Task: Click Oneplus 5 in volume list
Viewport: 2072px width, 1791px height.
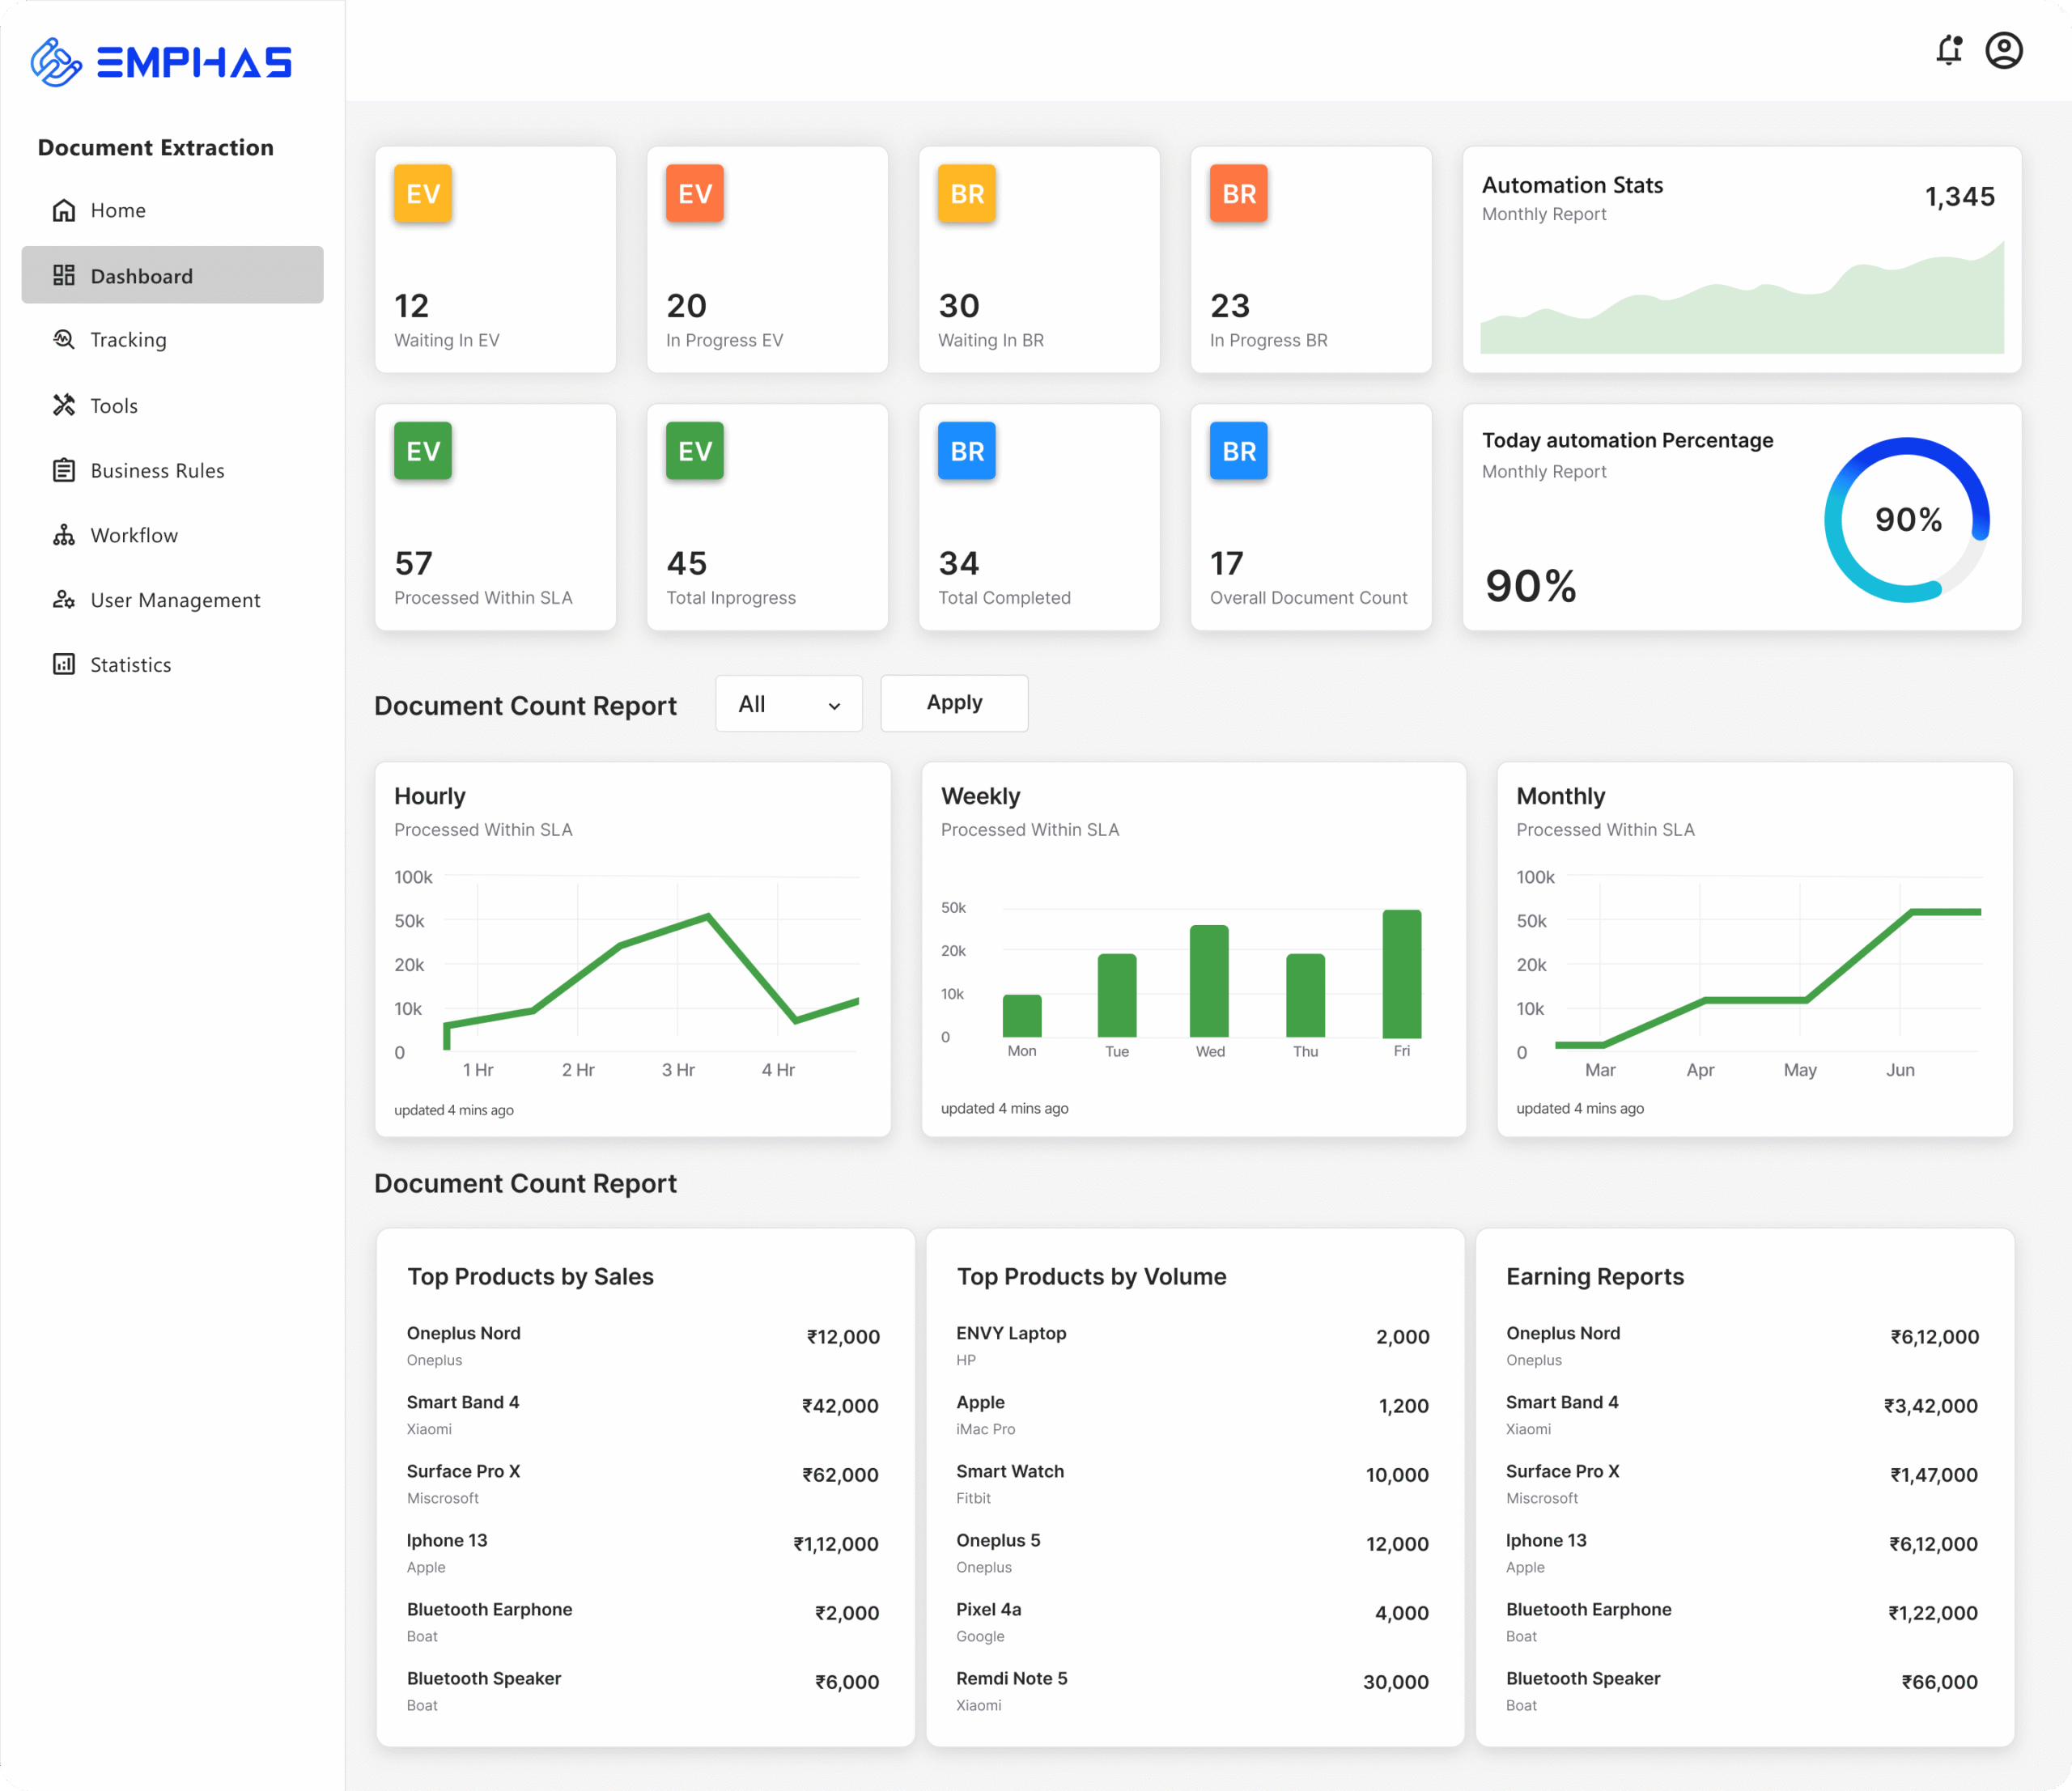Action: pos(998,1540)
